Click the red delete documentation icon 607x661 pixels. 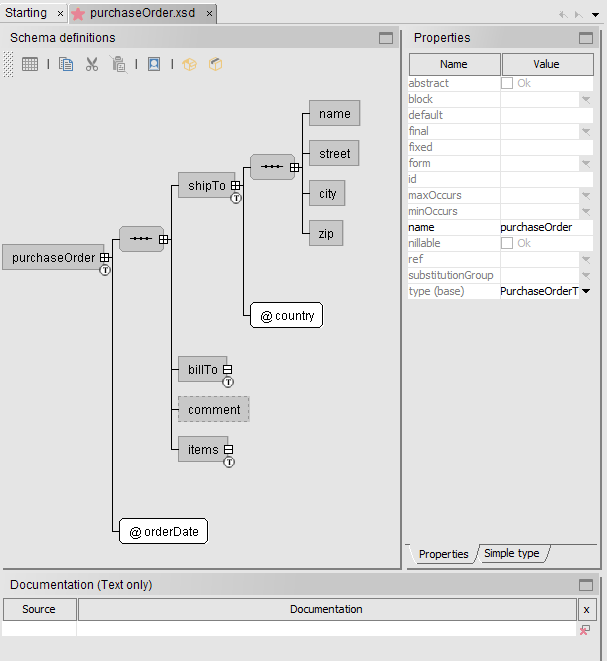tap(585, 630)
